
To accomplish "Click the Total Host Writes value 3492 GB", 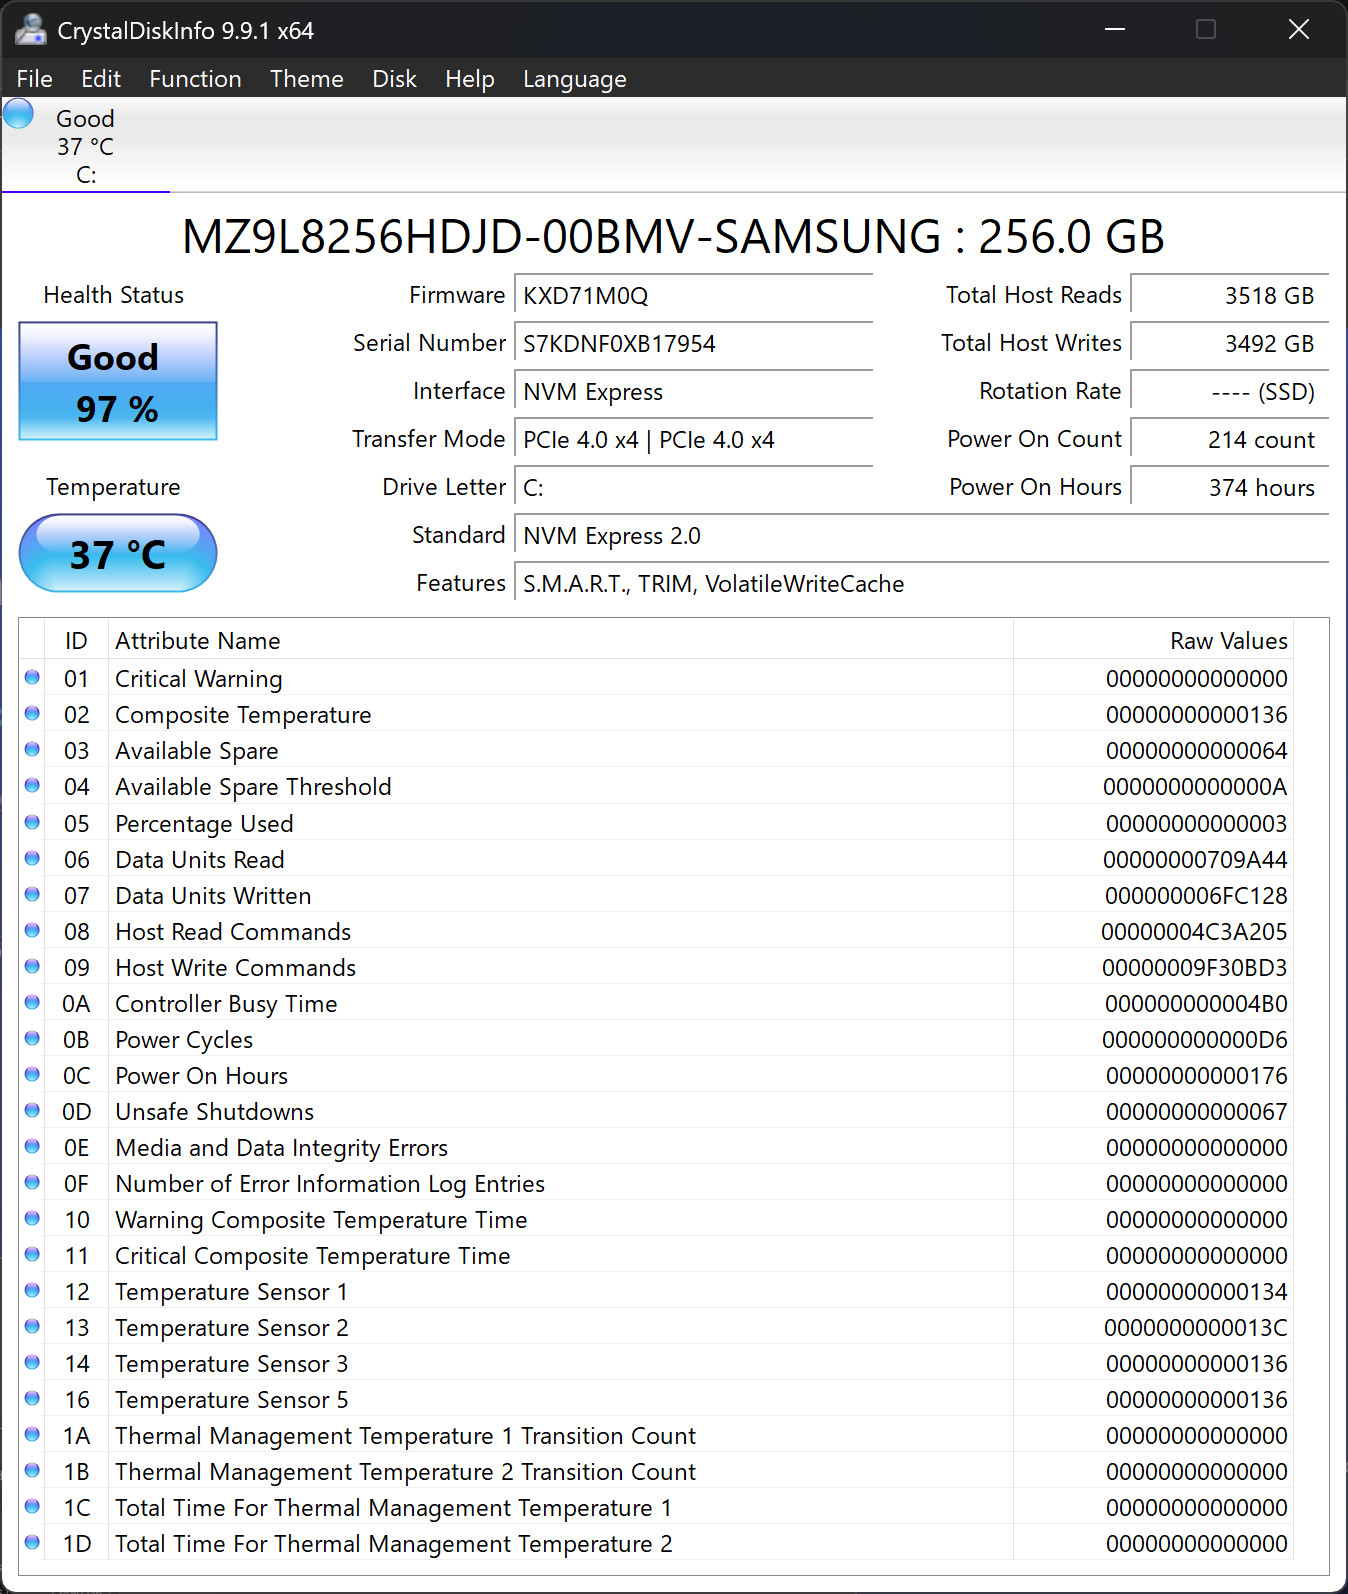I will pyautogui.click(x=1229, y=344).
